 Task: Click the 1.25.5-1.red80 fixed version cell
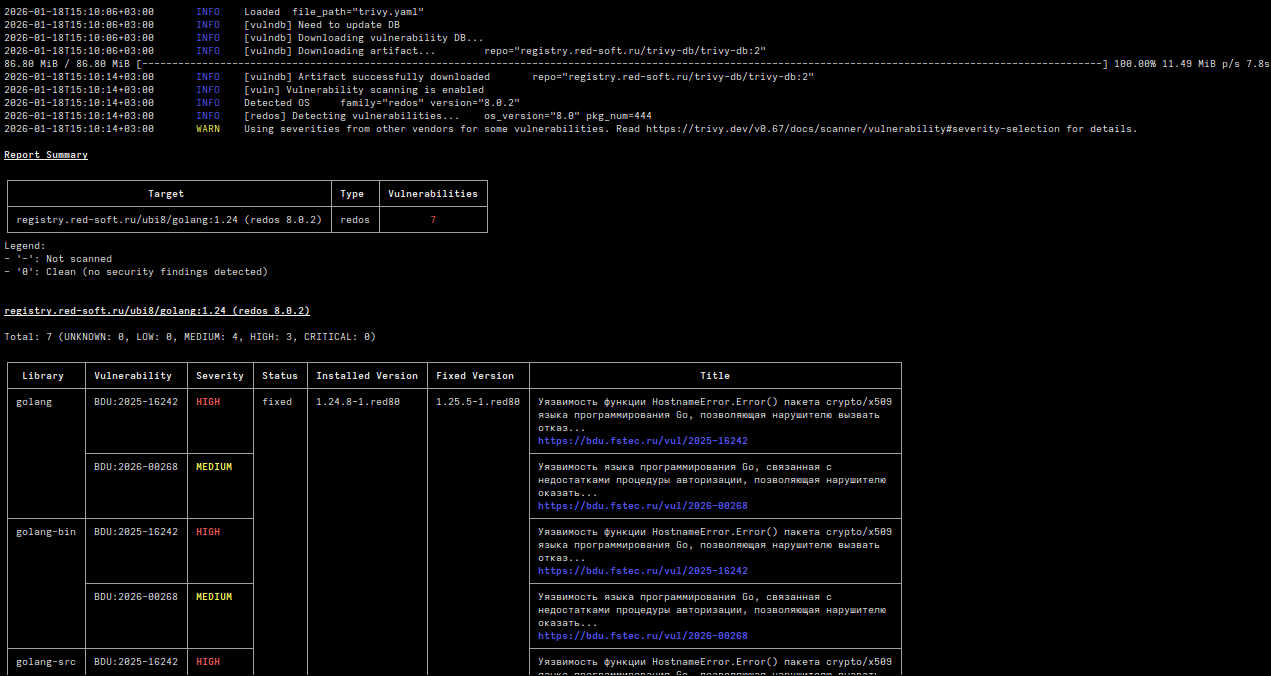tap(478, 402)
